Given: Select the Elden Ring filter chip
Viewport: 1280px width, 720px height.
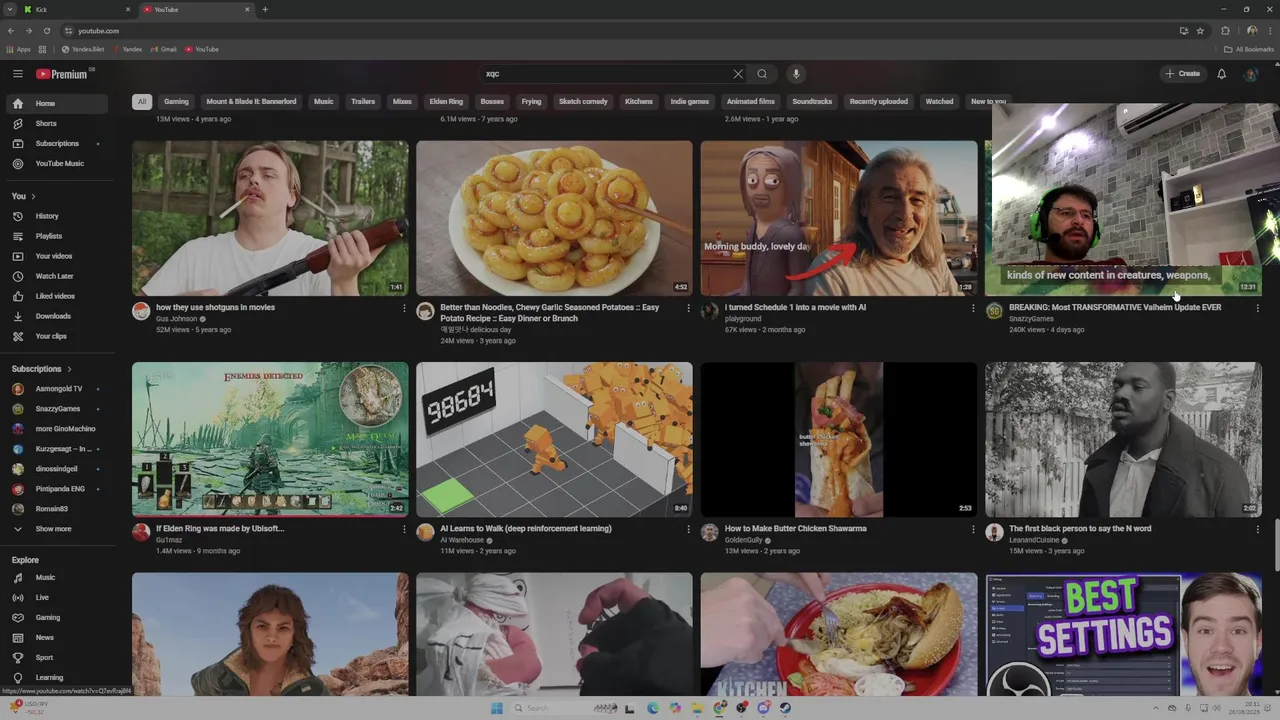Looking at the screenshot, I should click(x=446, y=101).
